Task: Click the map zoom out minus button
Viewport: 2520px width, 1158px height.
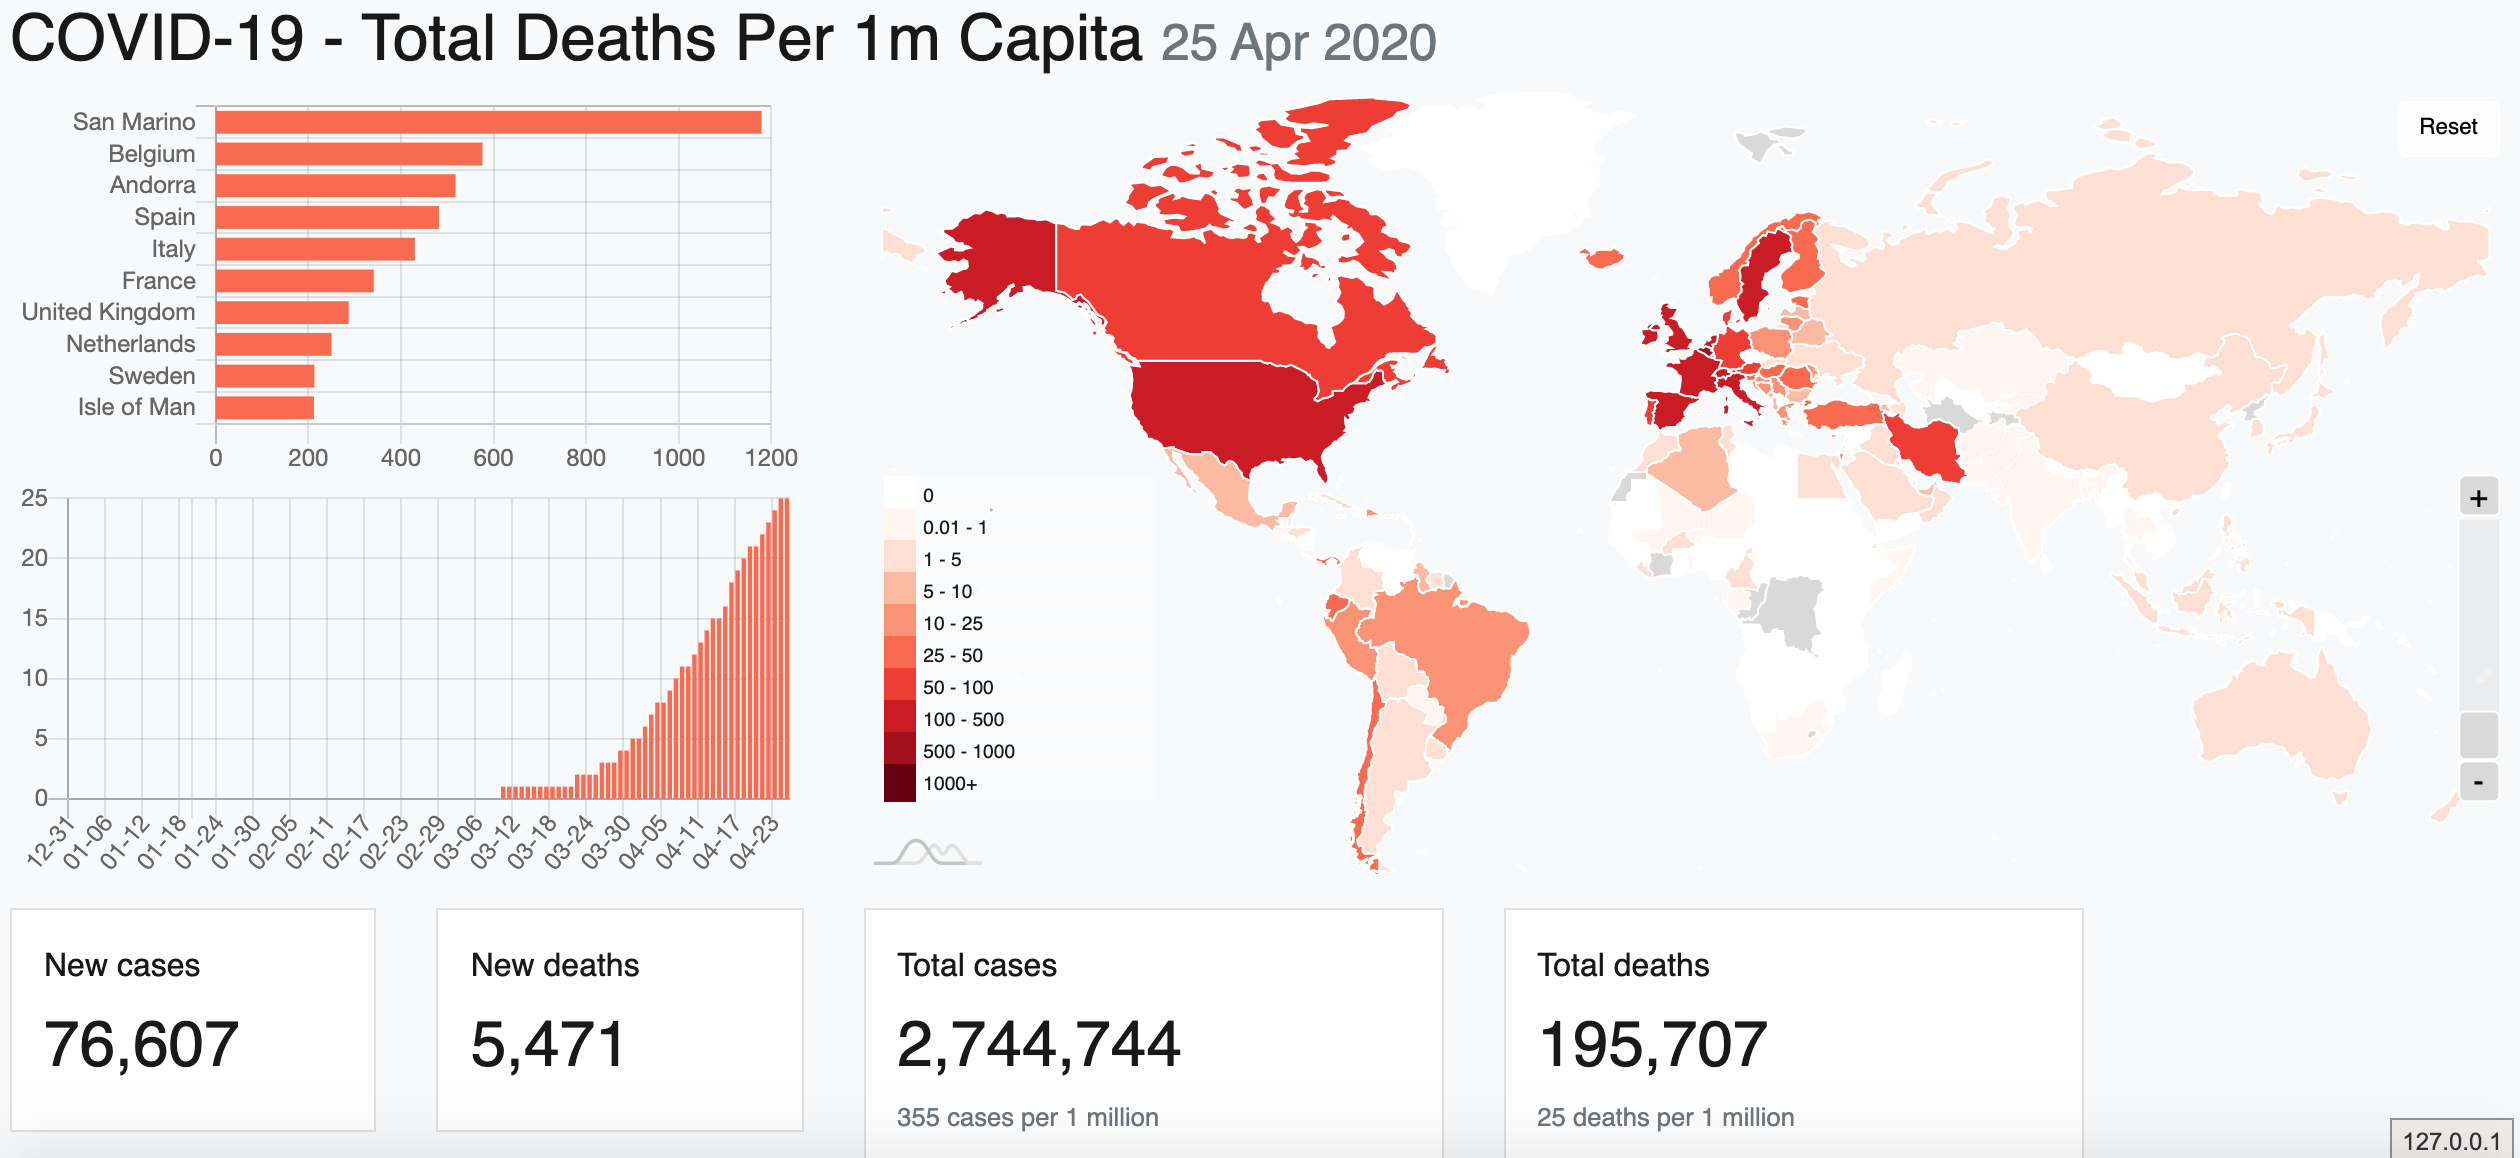Action: pos(2478,782)
